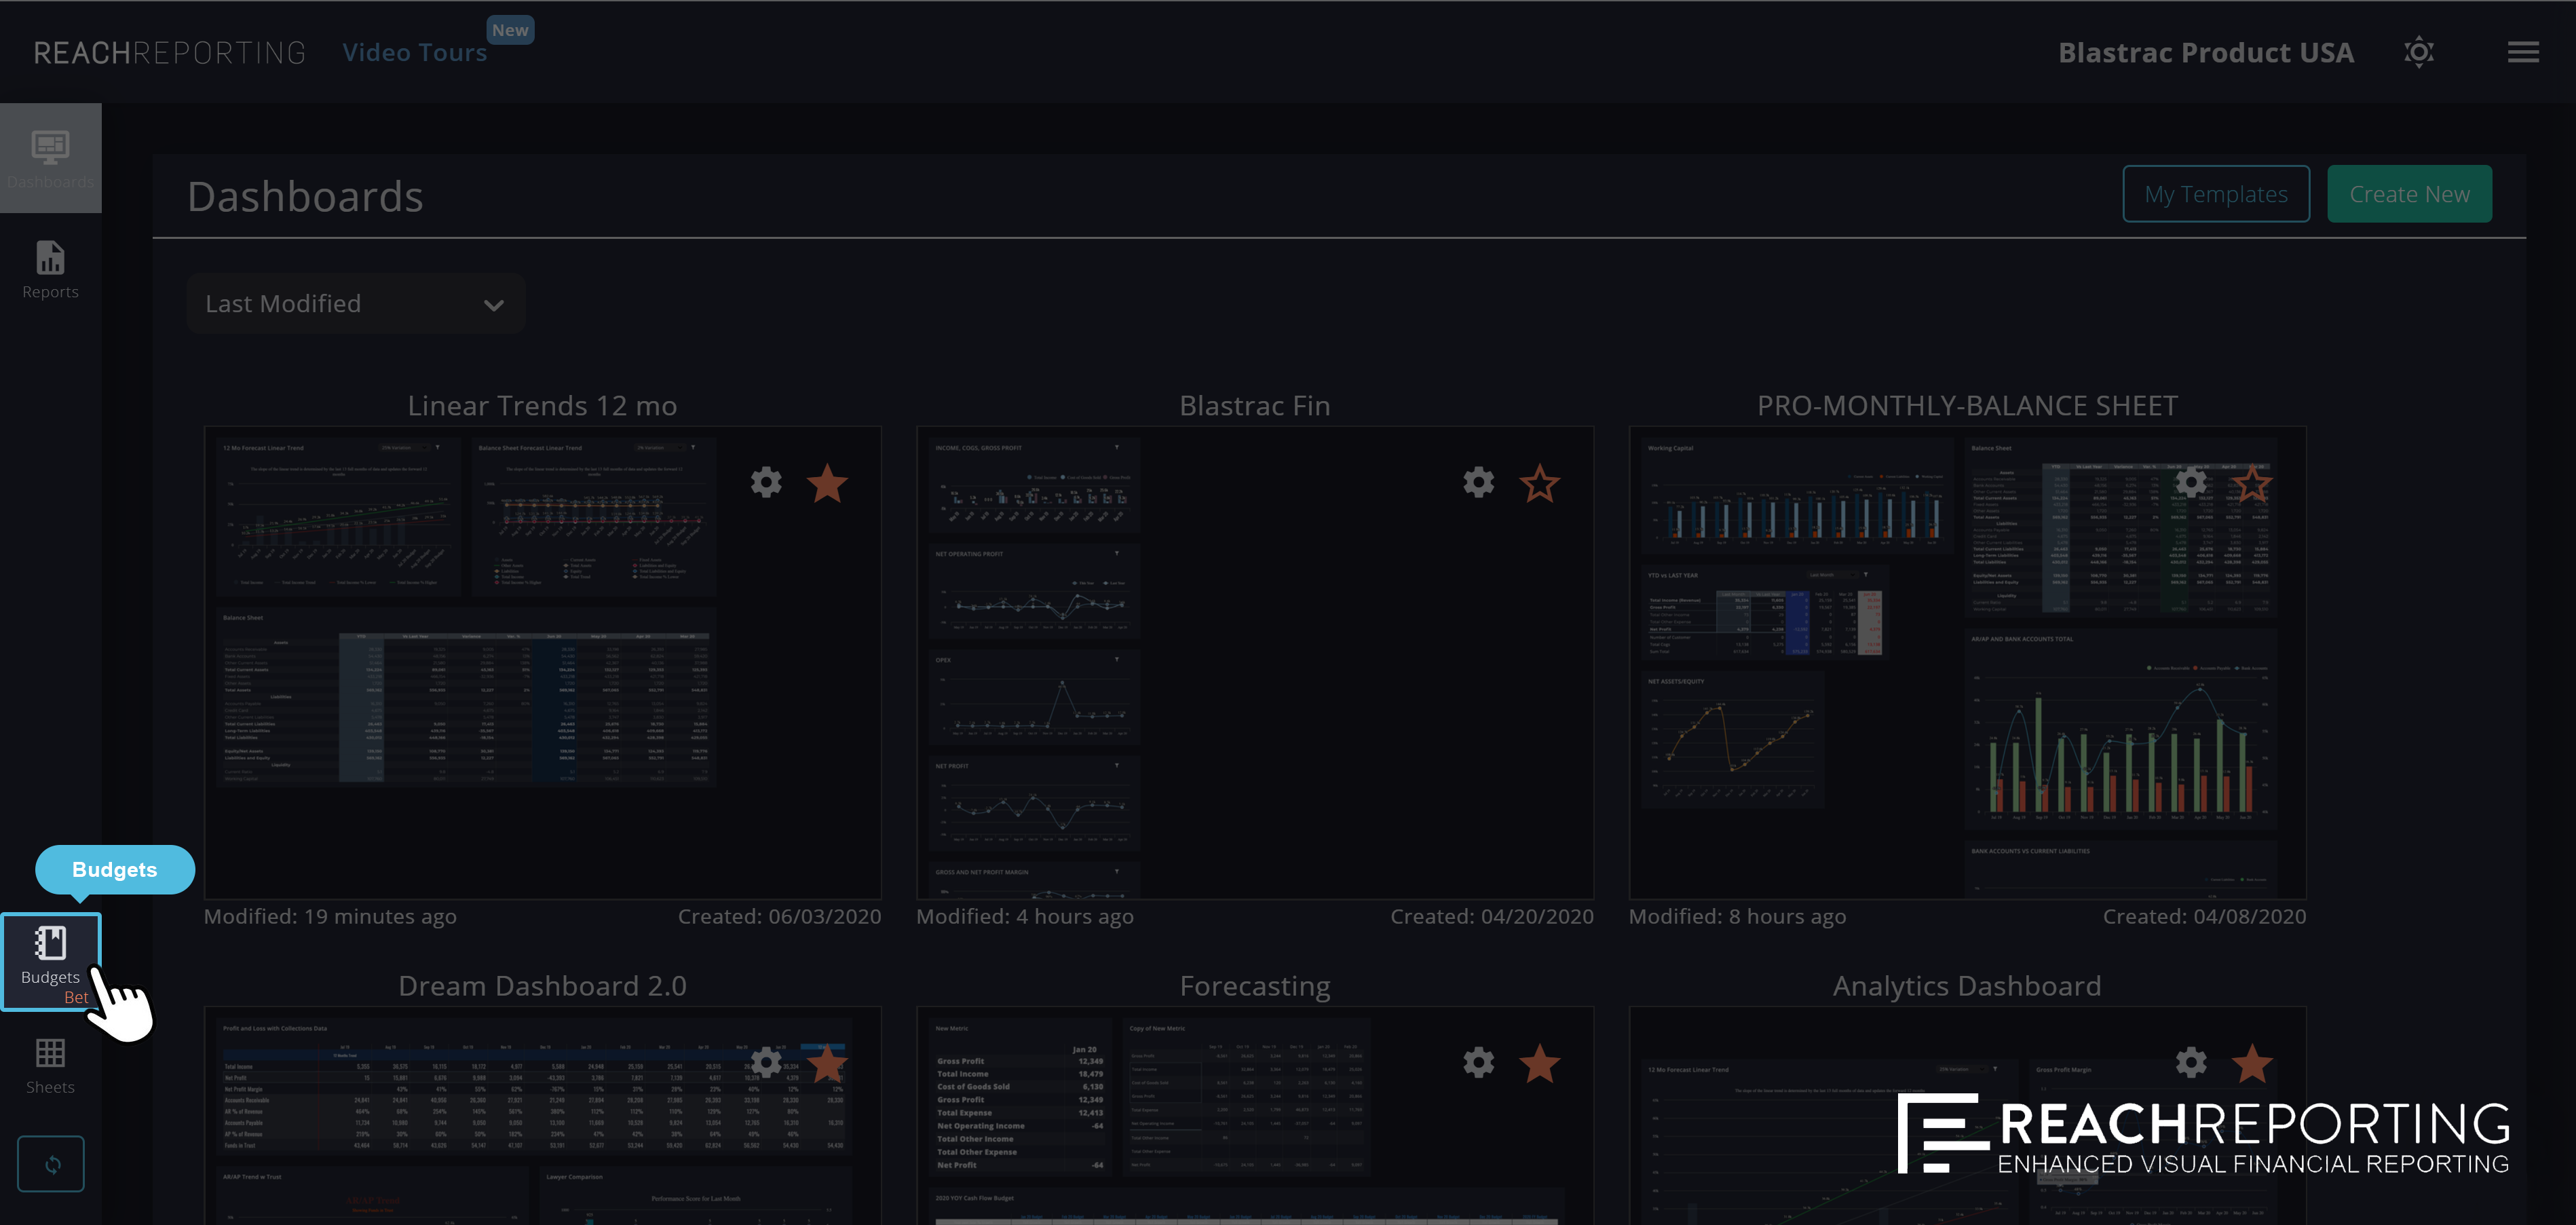2576x1225 pixels.
Task: Open the Sheets sidebar section
Action: pyautogui.click(x=50, y=1066)
